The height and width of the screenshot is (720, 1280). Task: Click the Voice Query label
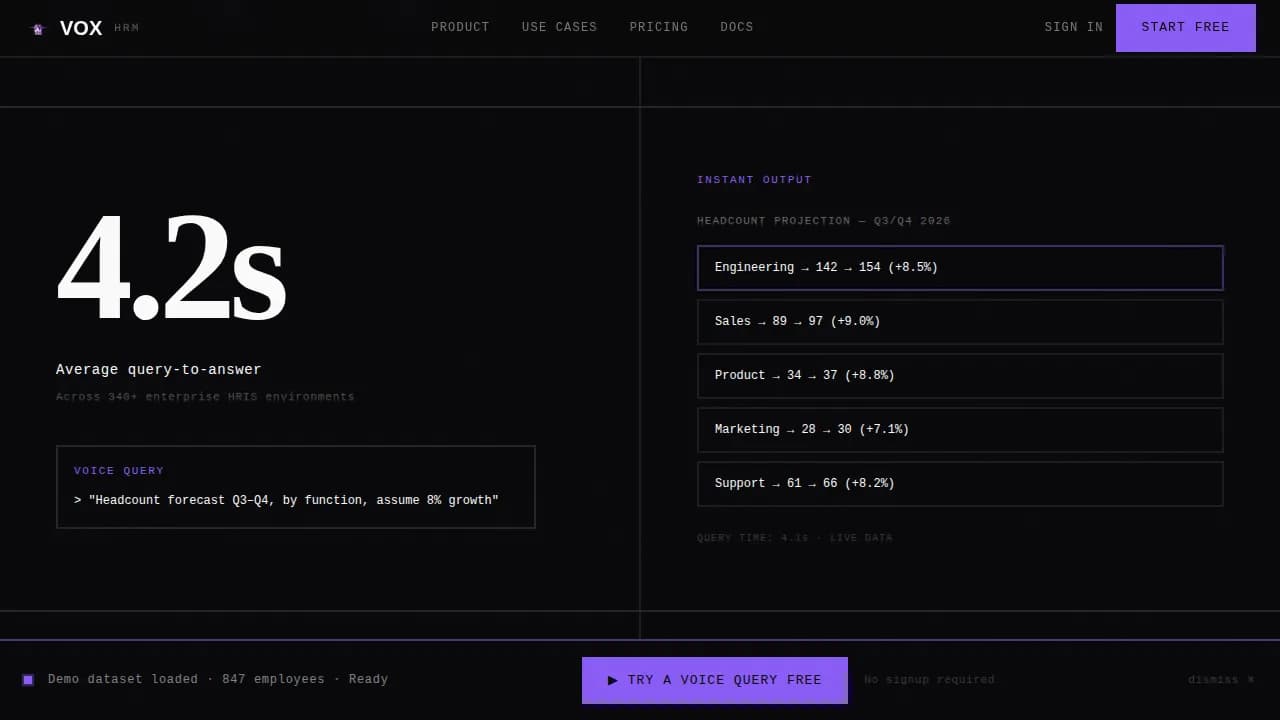[119, 471]
